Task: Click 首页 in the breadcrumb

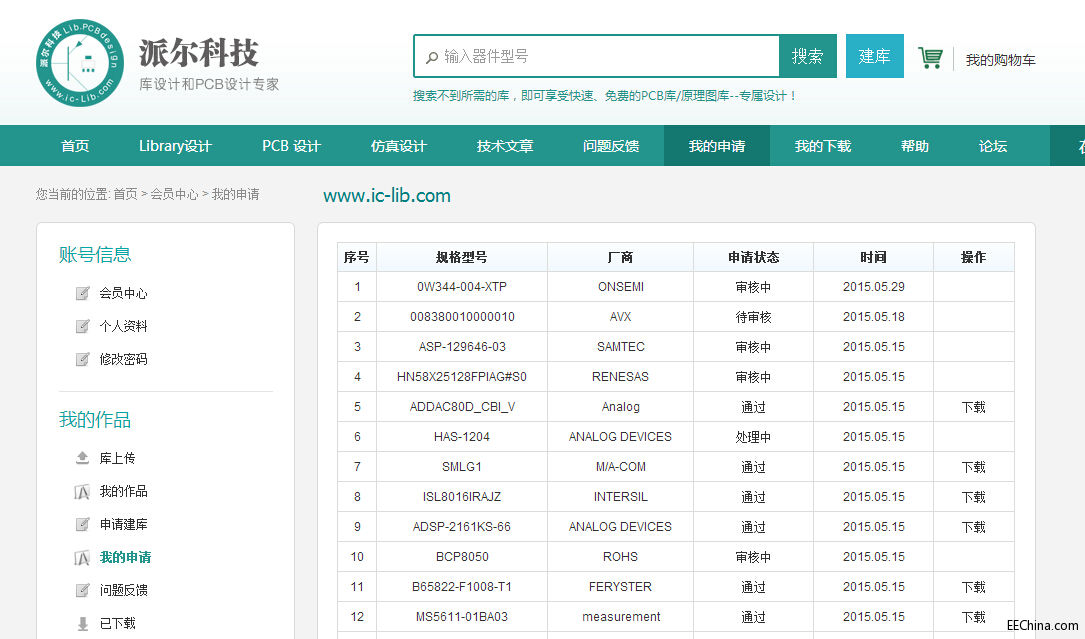Action: coord(125,195)
